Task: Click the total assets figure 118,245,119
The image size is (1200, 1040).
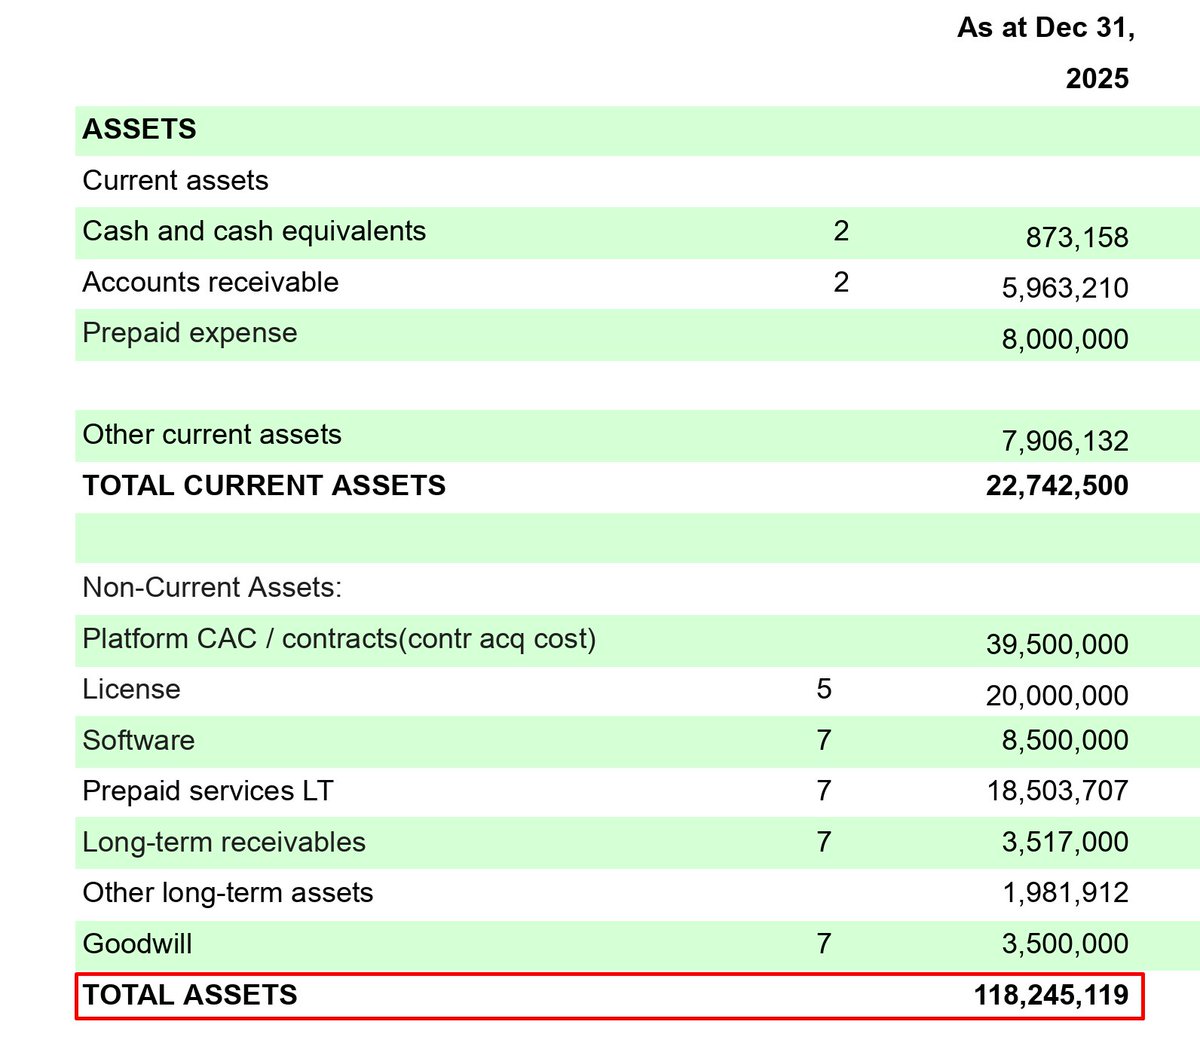Action: (x=1051, y=995)
